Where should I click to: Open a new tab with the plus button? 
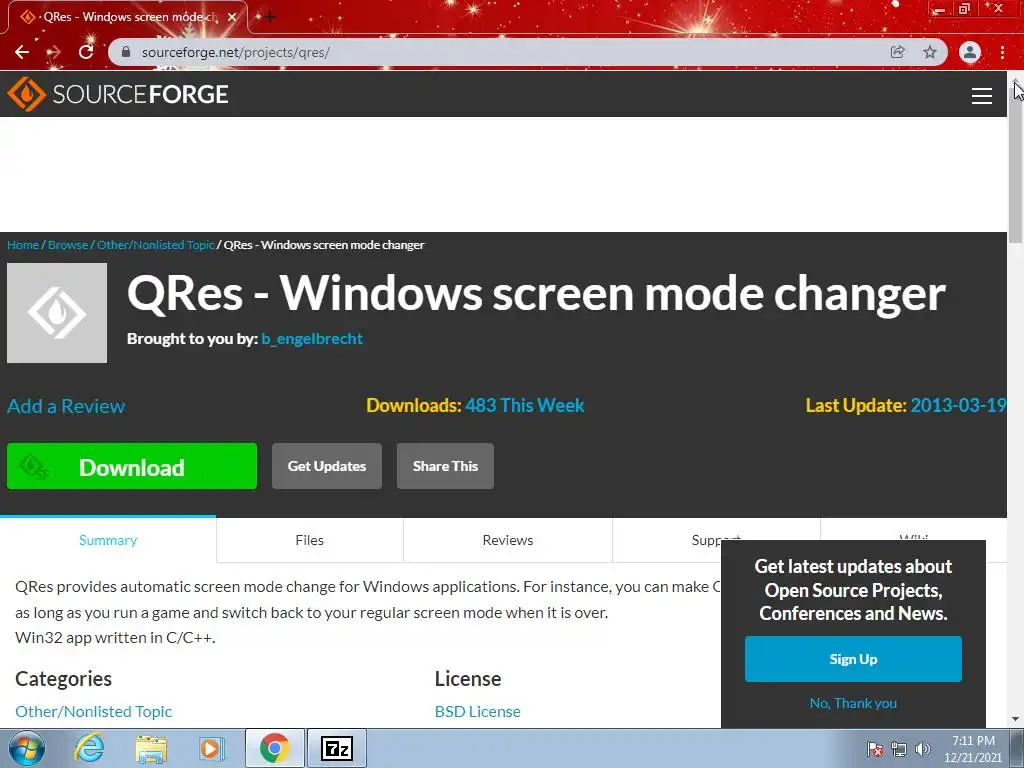pyautogui.click(x=270, y=17)
